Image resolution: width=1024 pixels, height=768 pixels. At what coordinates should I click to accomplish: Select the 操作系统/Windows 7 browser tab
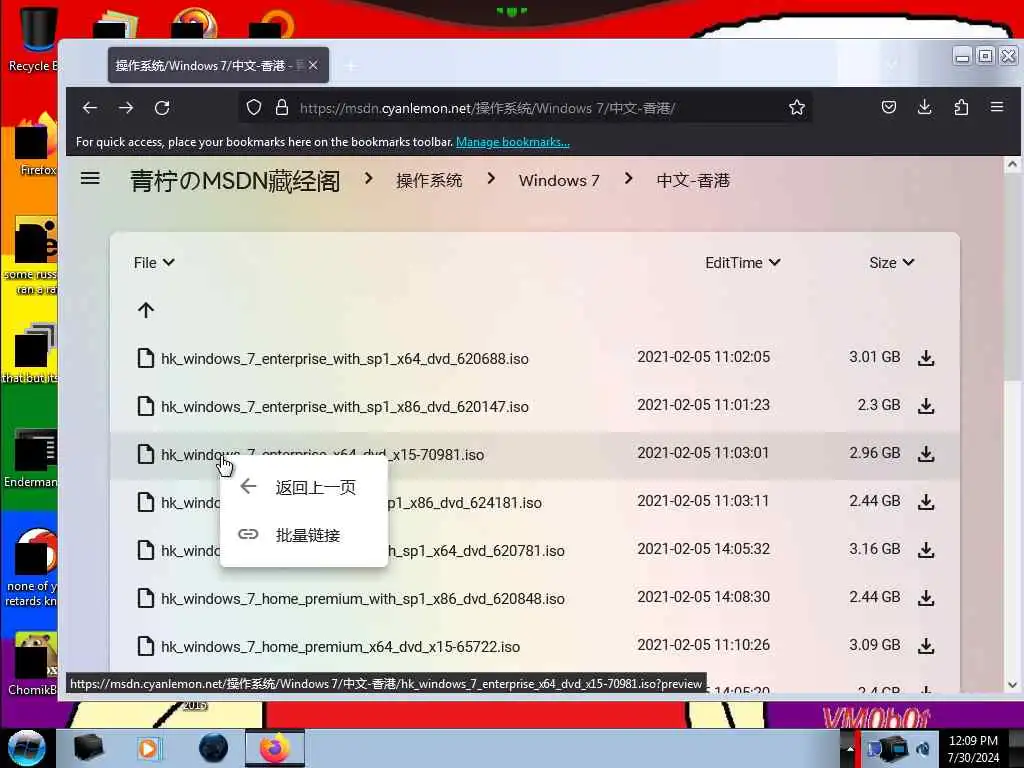point(218,65)
